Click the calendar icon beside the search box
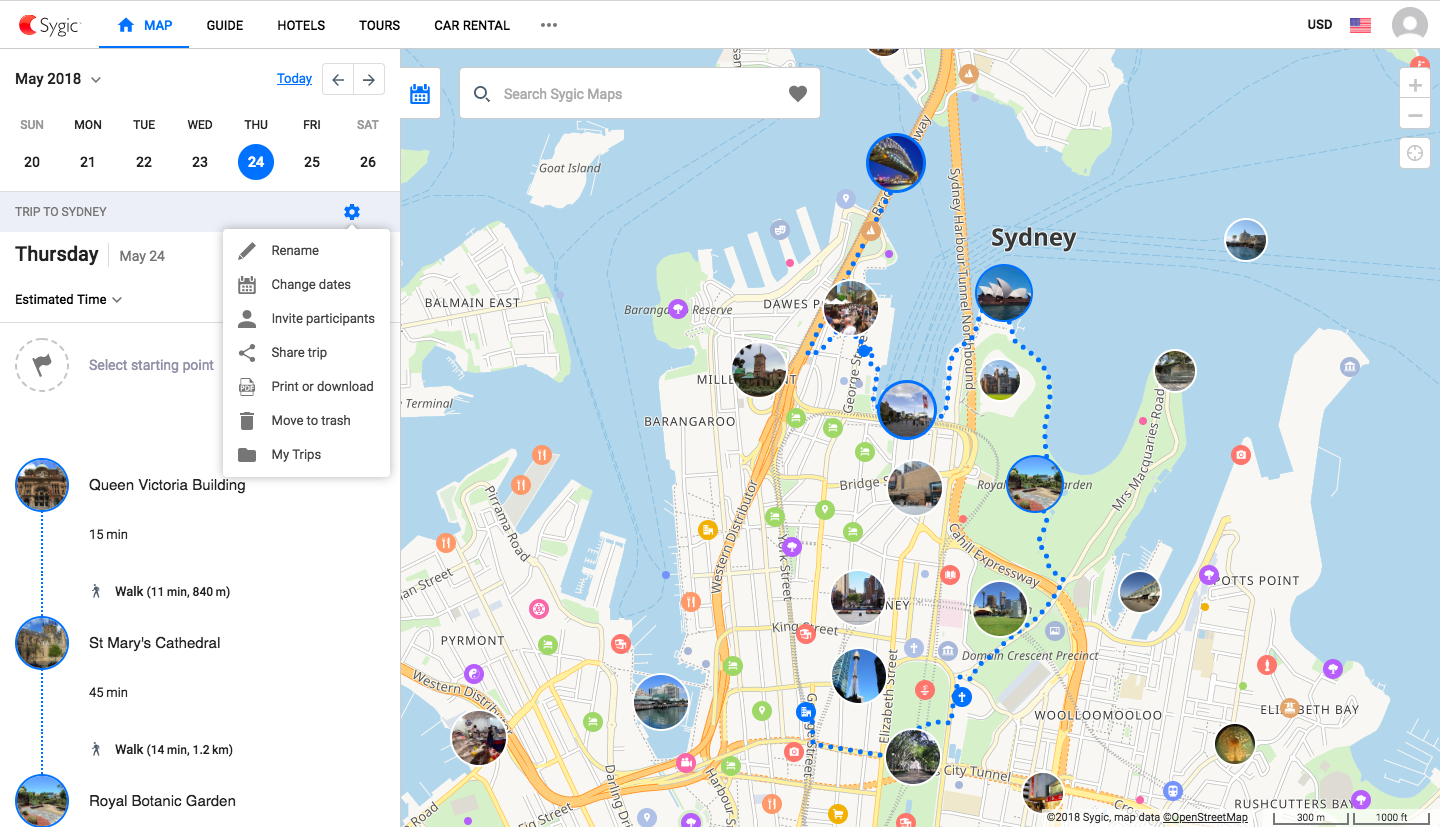 click(x=420, y=94)
